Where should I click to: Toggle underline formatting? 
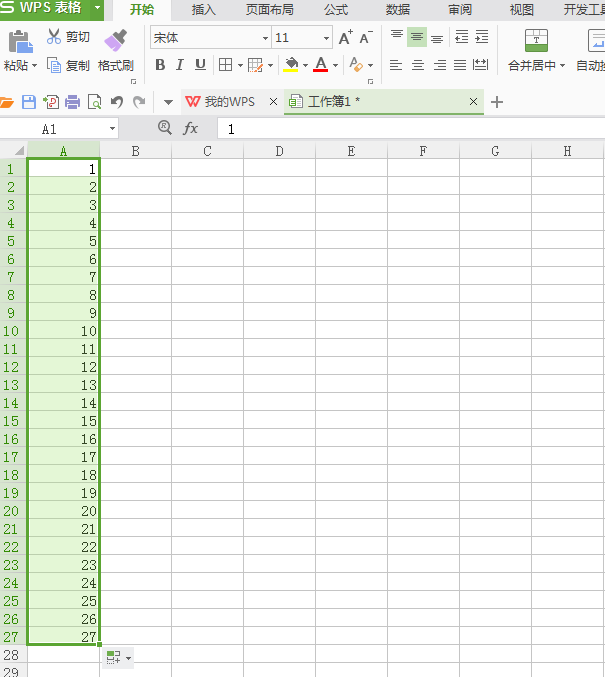(x=200, y=65)
